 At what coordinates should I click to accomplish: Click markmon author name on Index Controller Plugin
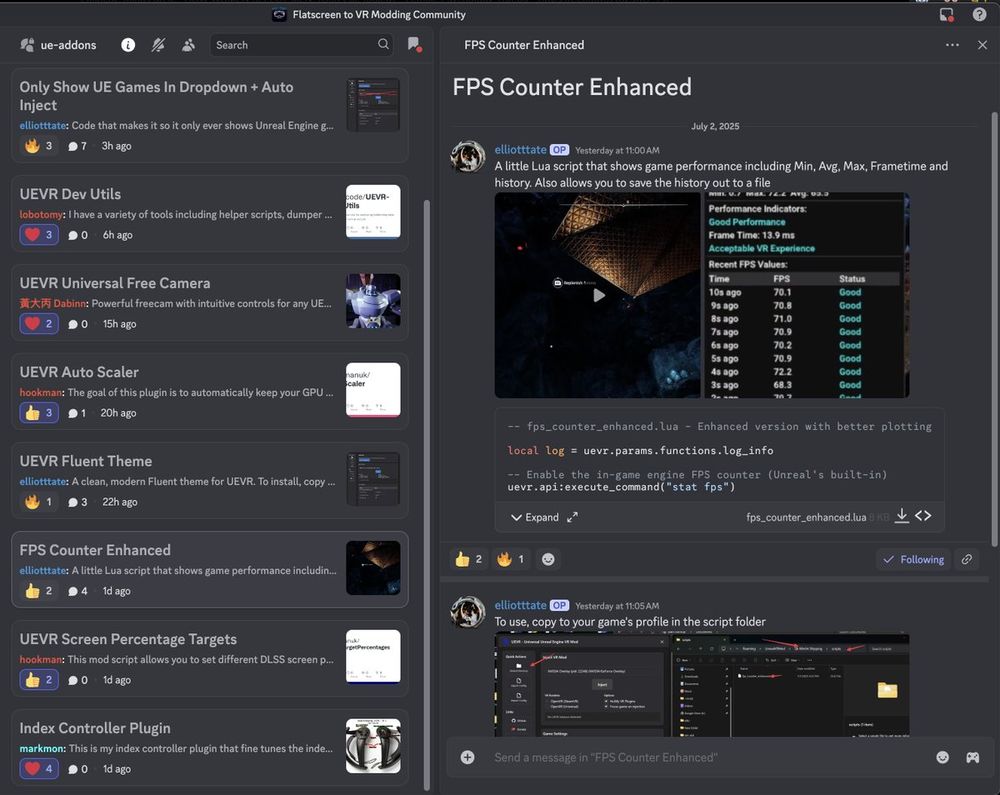(x=42, y=748)
